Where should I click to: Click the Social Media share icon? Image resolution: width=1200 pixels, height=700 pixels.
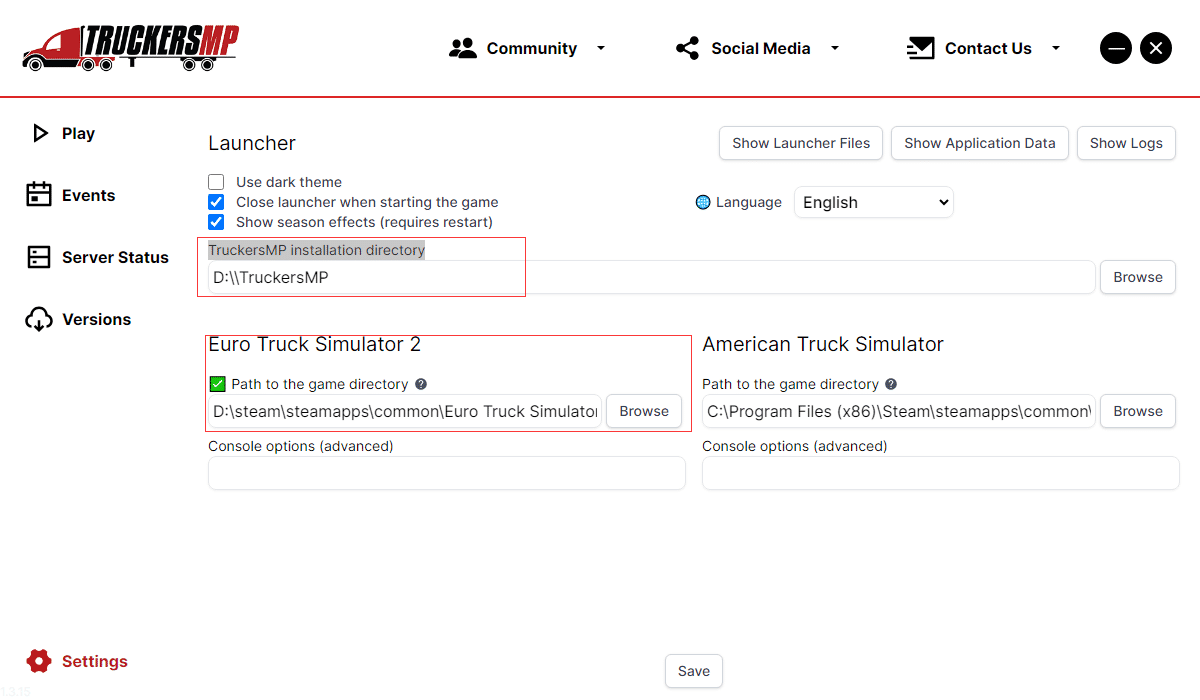click(x=687, y=48)
